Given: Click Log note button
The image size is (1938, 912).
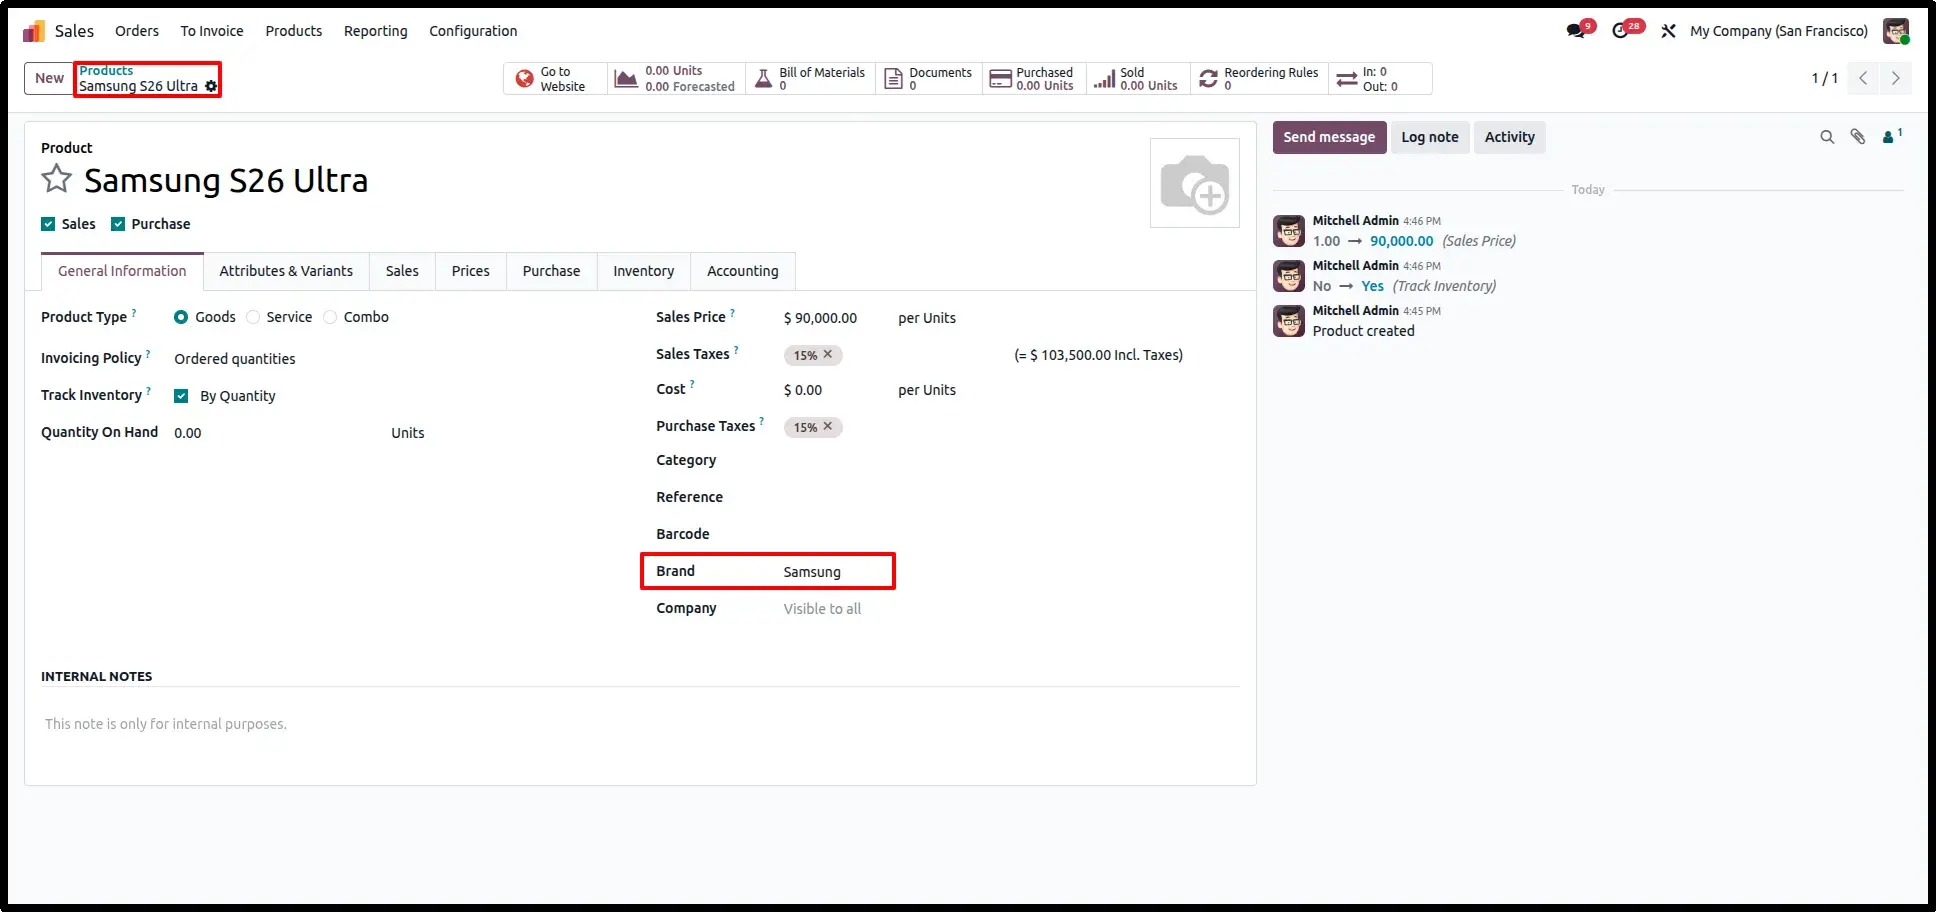Looking at the screenshot, I should tap(1430, 137).
